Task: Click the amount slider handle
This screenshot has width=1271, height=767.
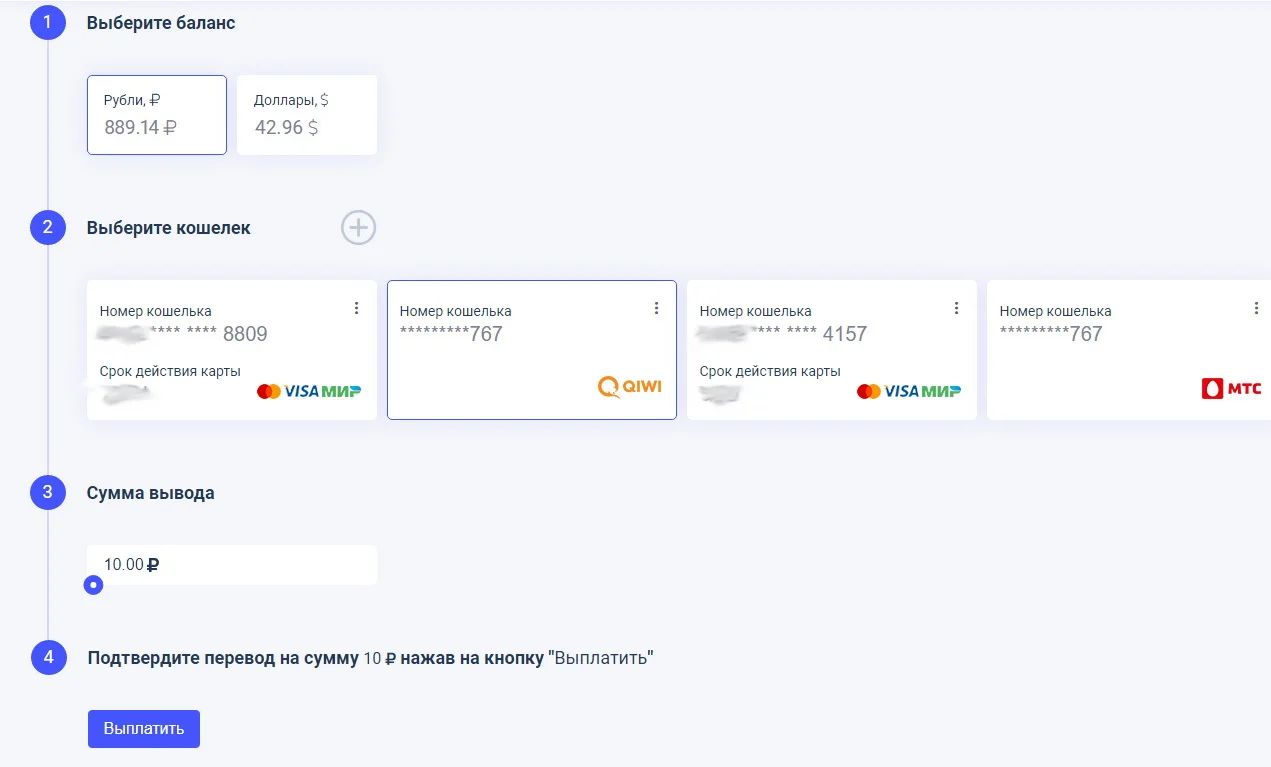Action: point(93,585)
